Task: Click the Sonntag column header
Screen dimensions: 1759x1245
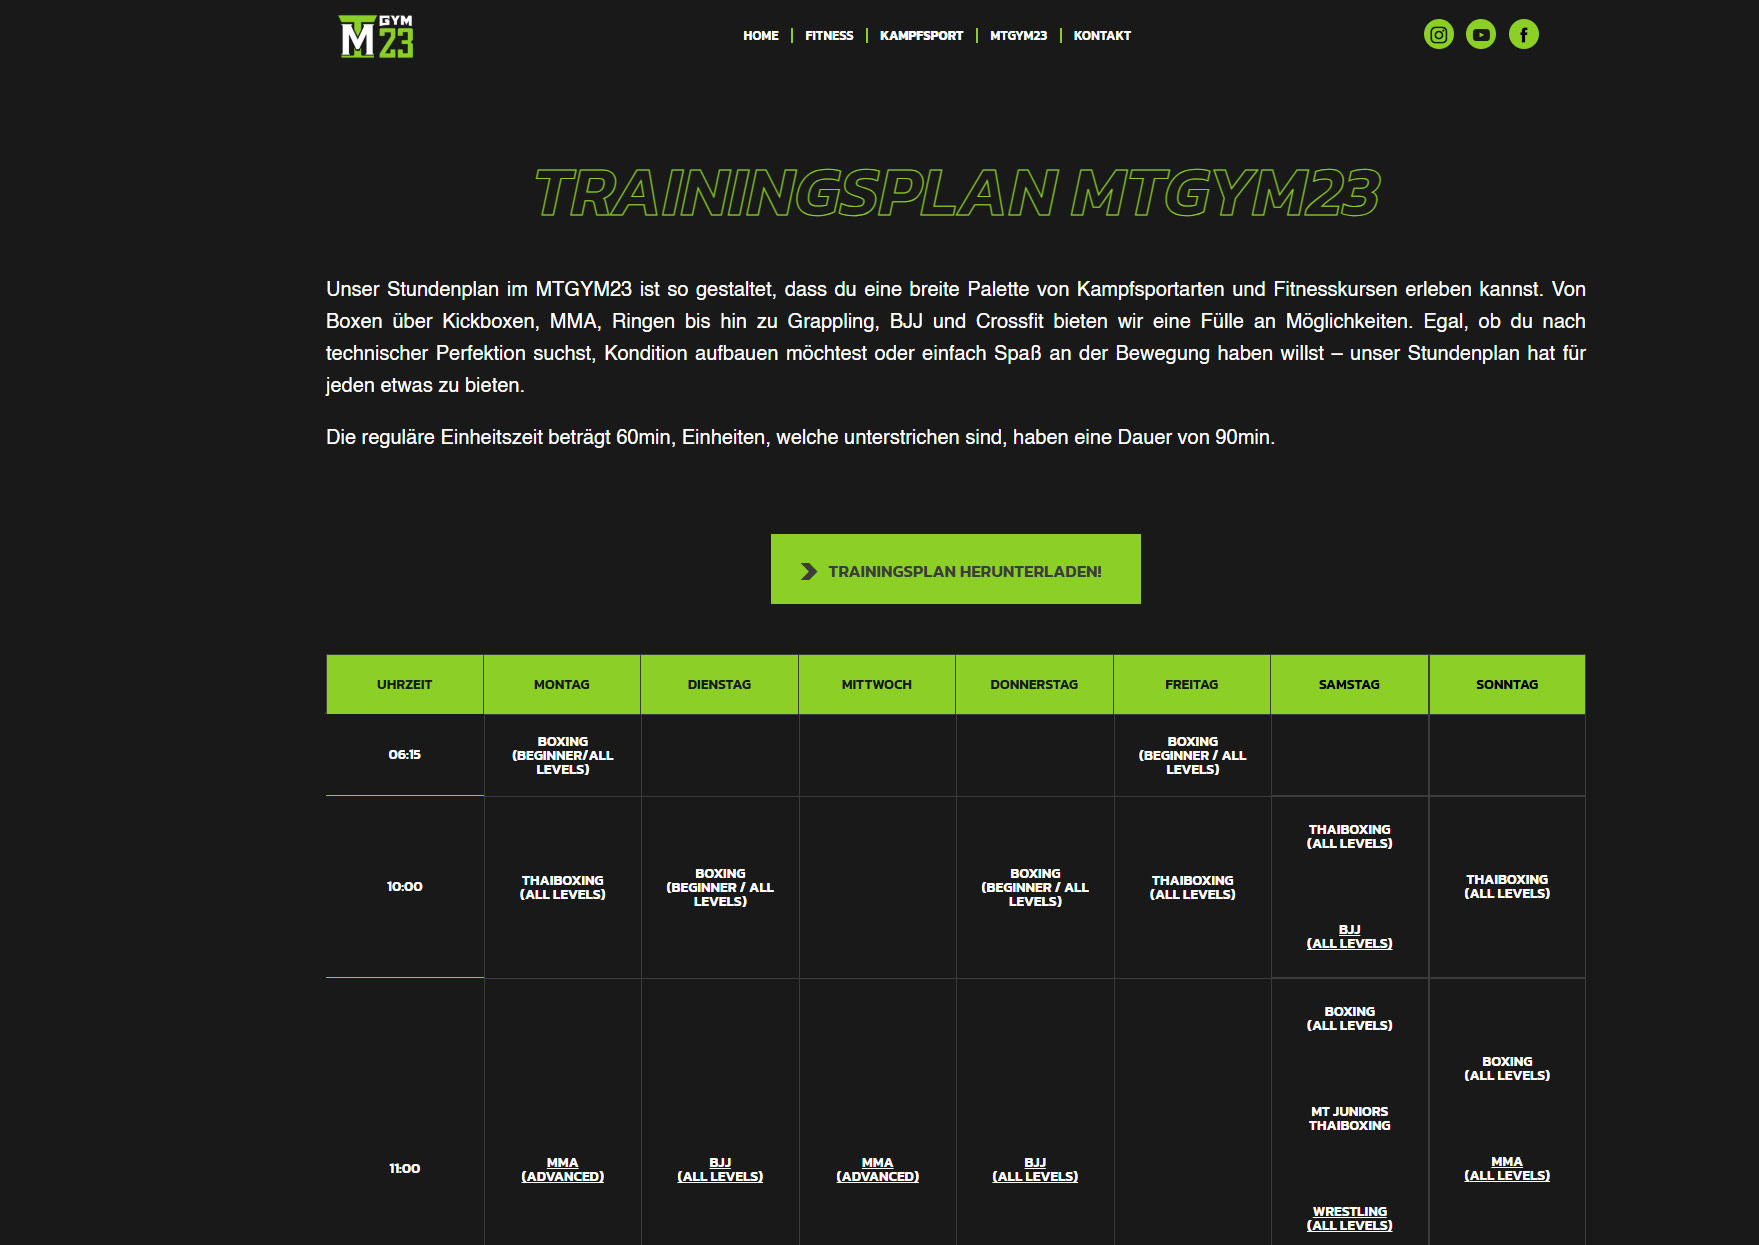Action: (1507, 684)
